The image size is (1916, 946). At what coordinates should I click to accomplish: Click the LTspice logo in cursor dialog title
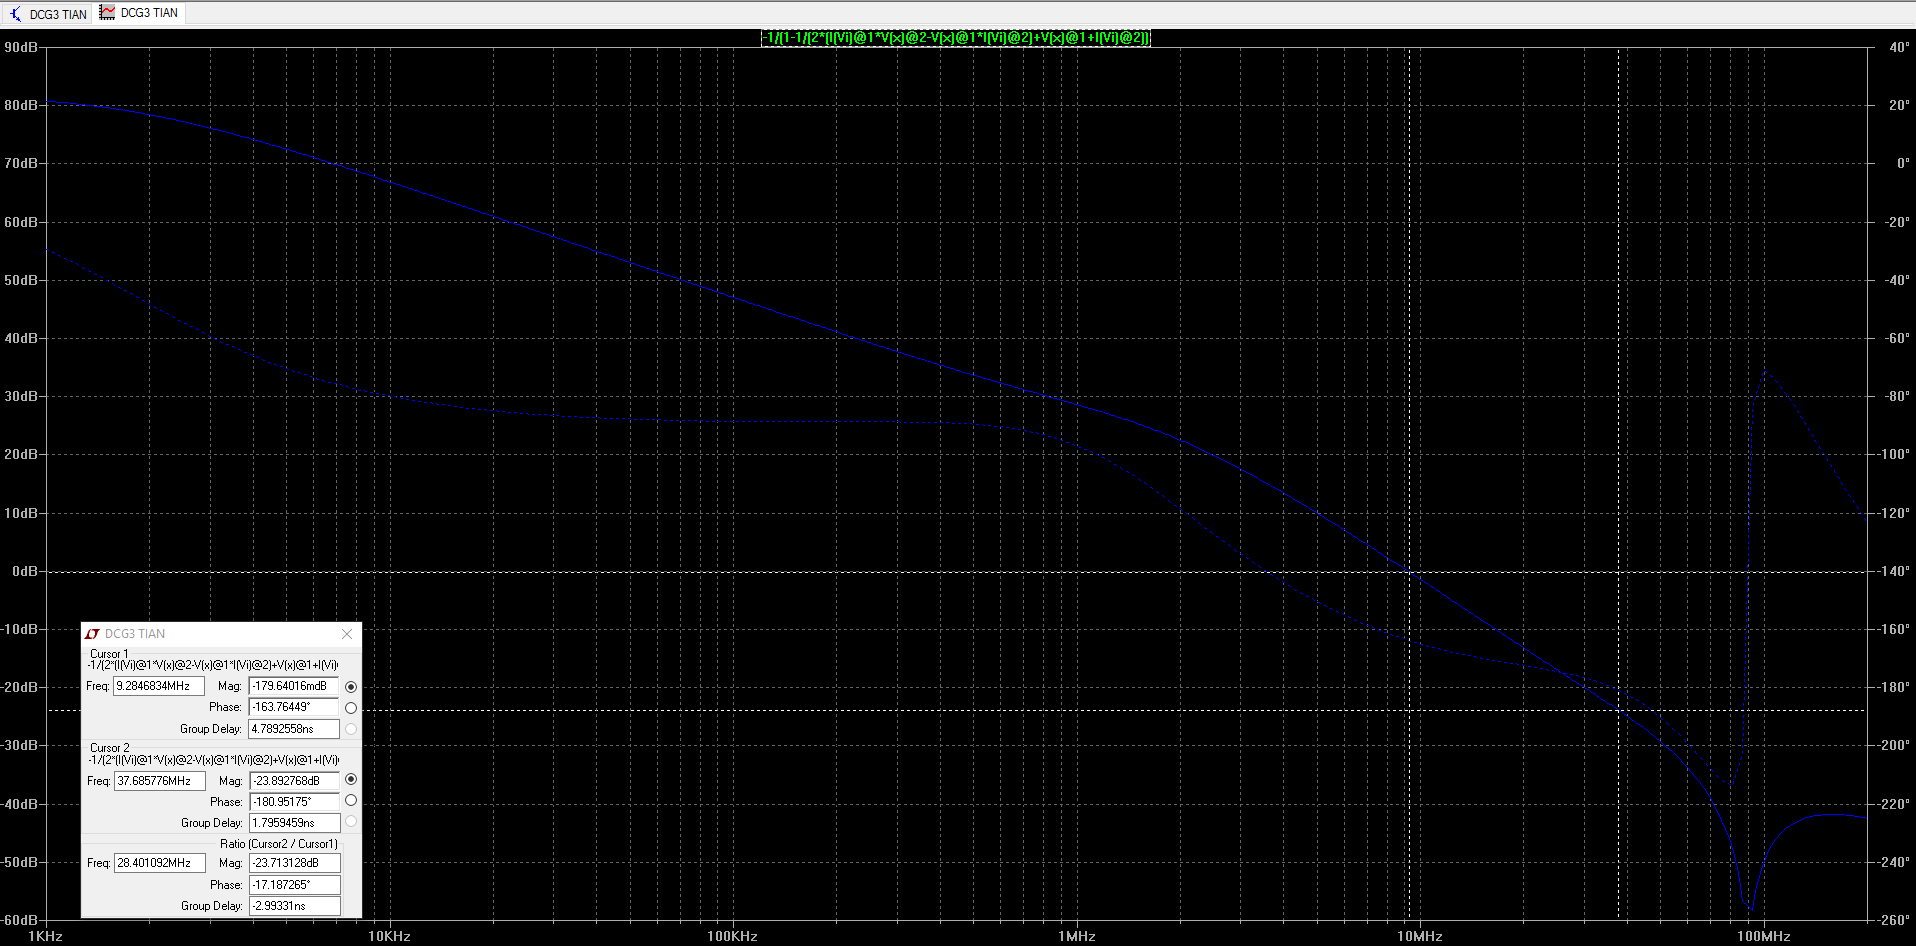[x=92, y=634]
